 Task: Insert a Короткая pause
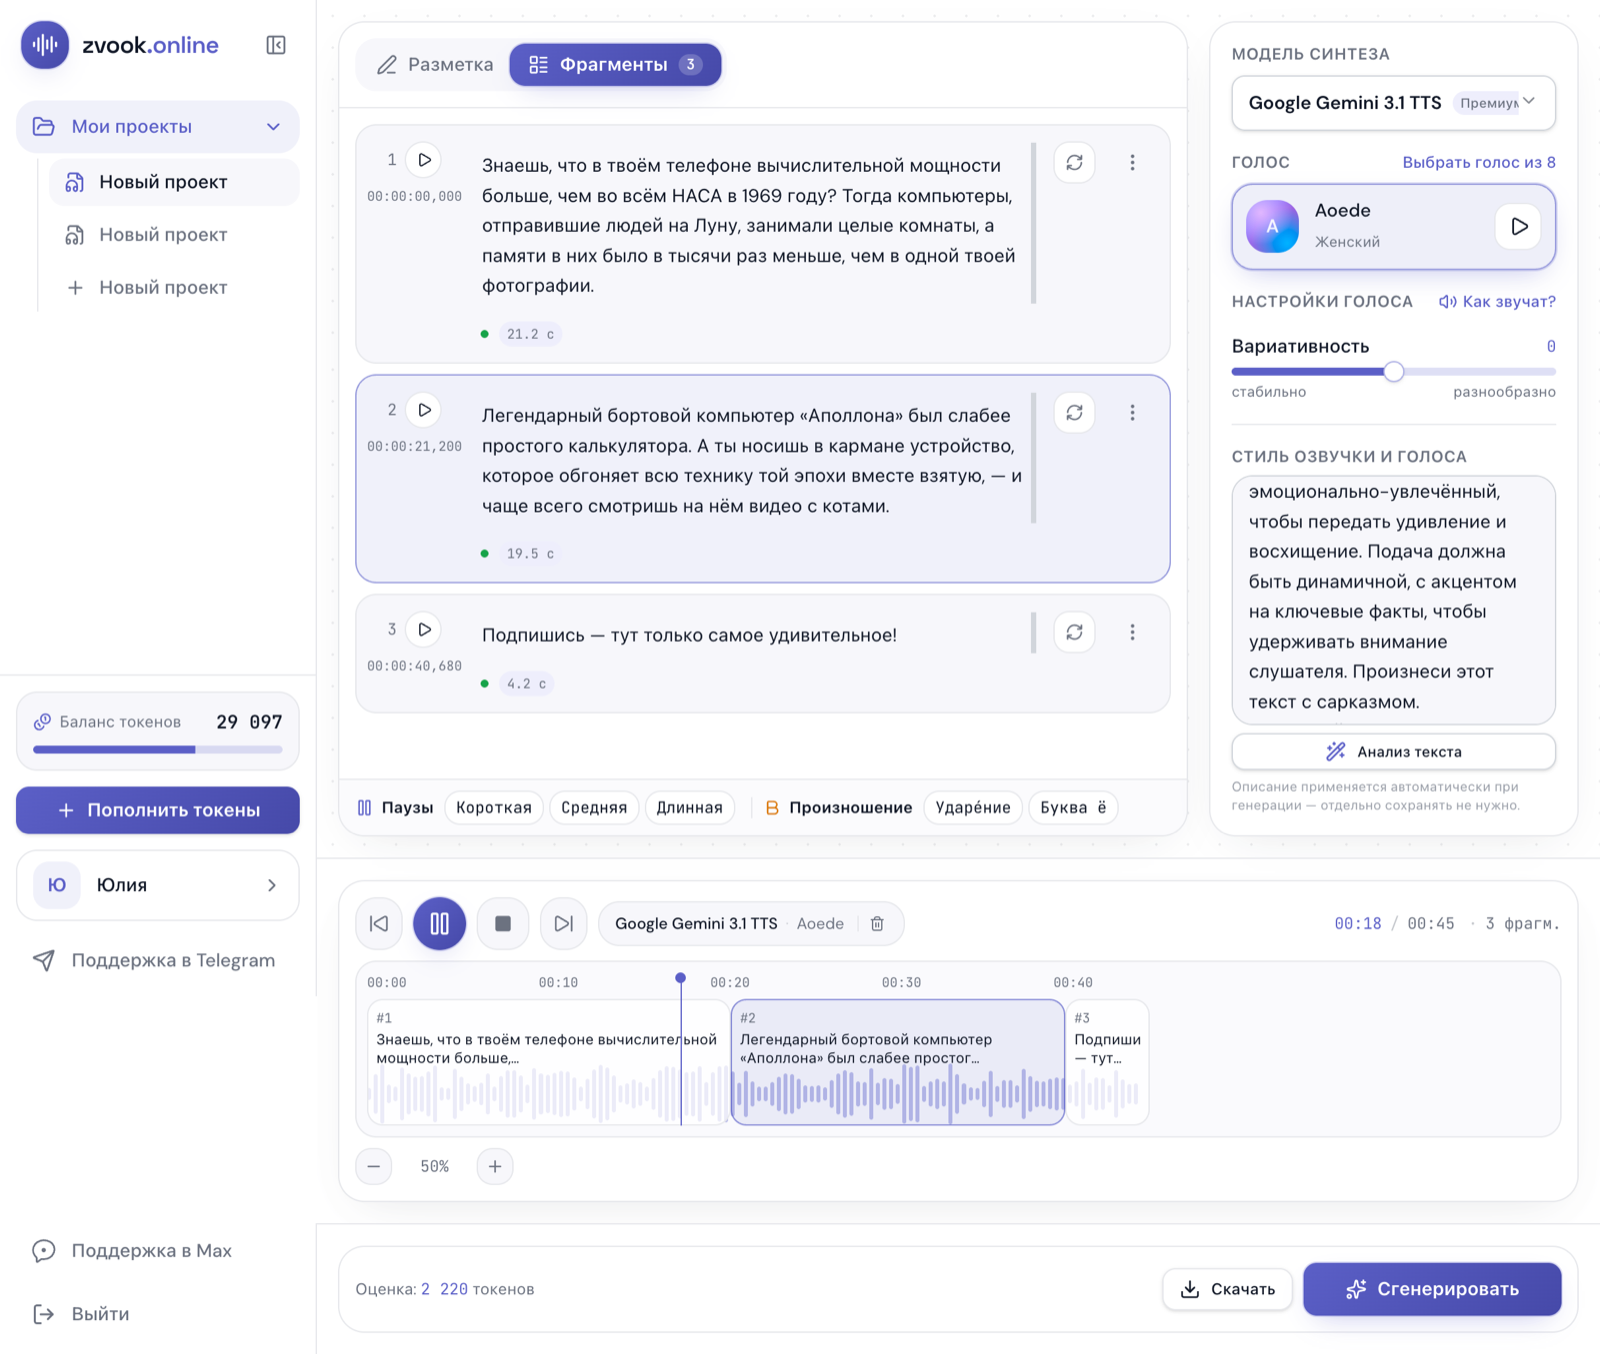point(494,808)
